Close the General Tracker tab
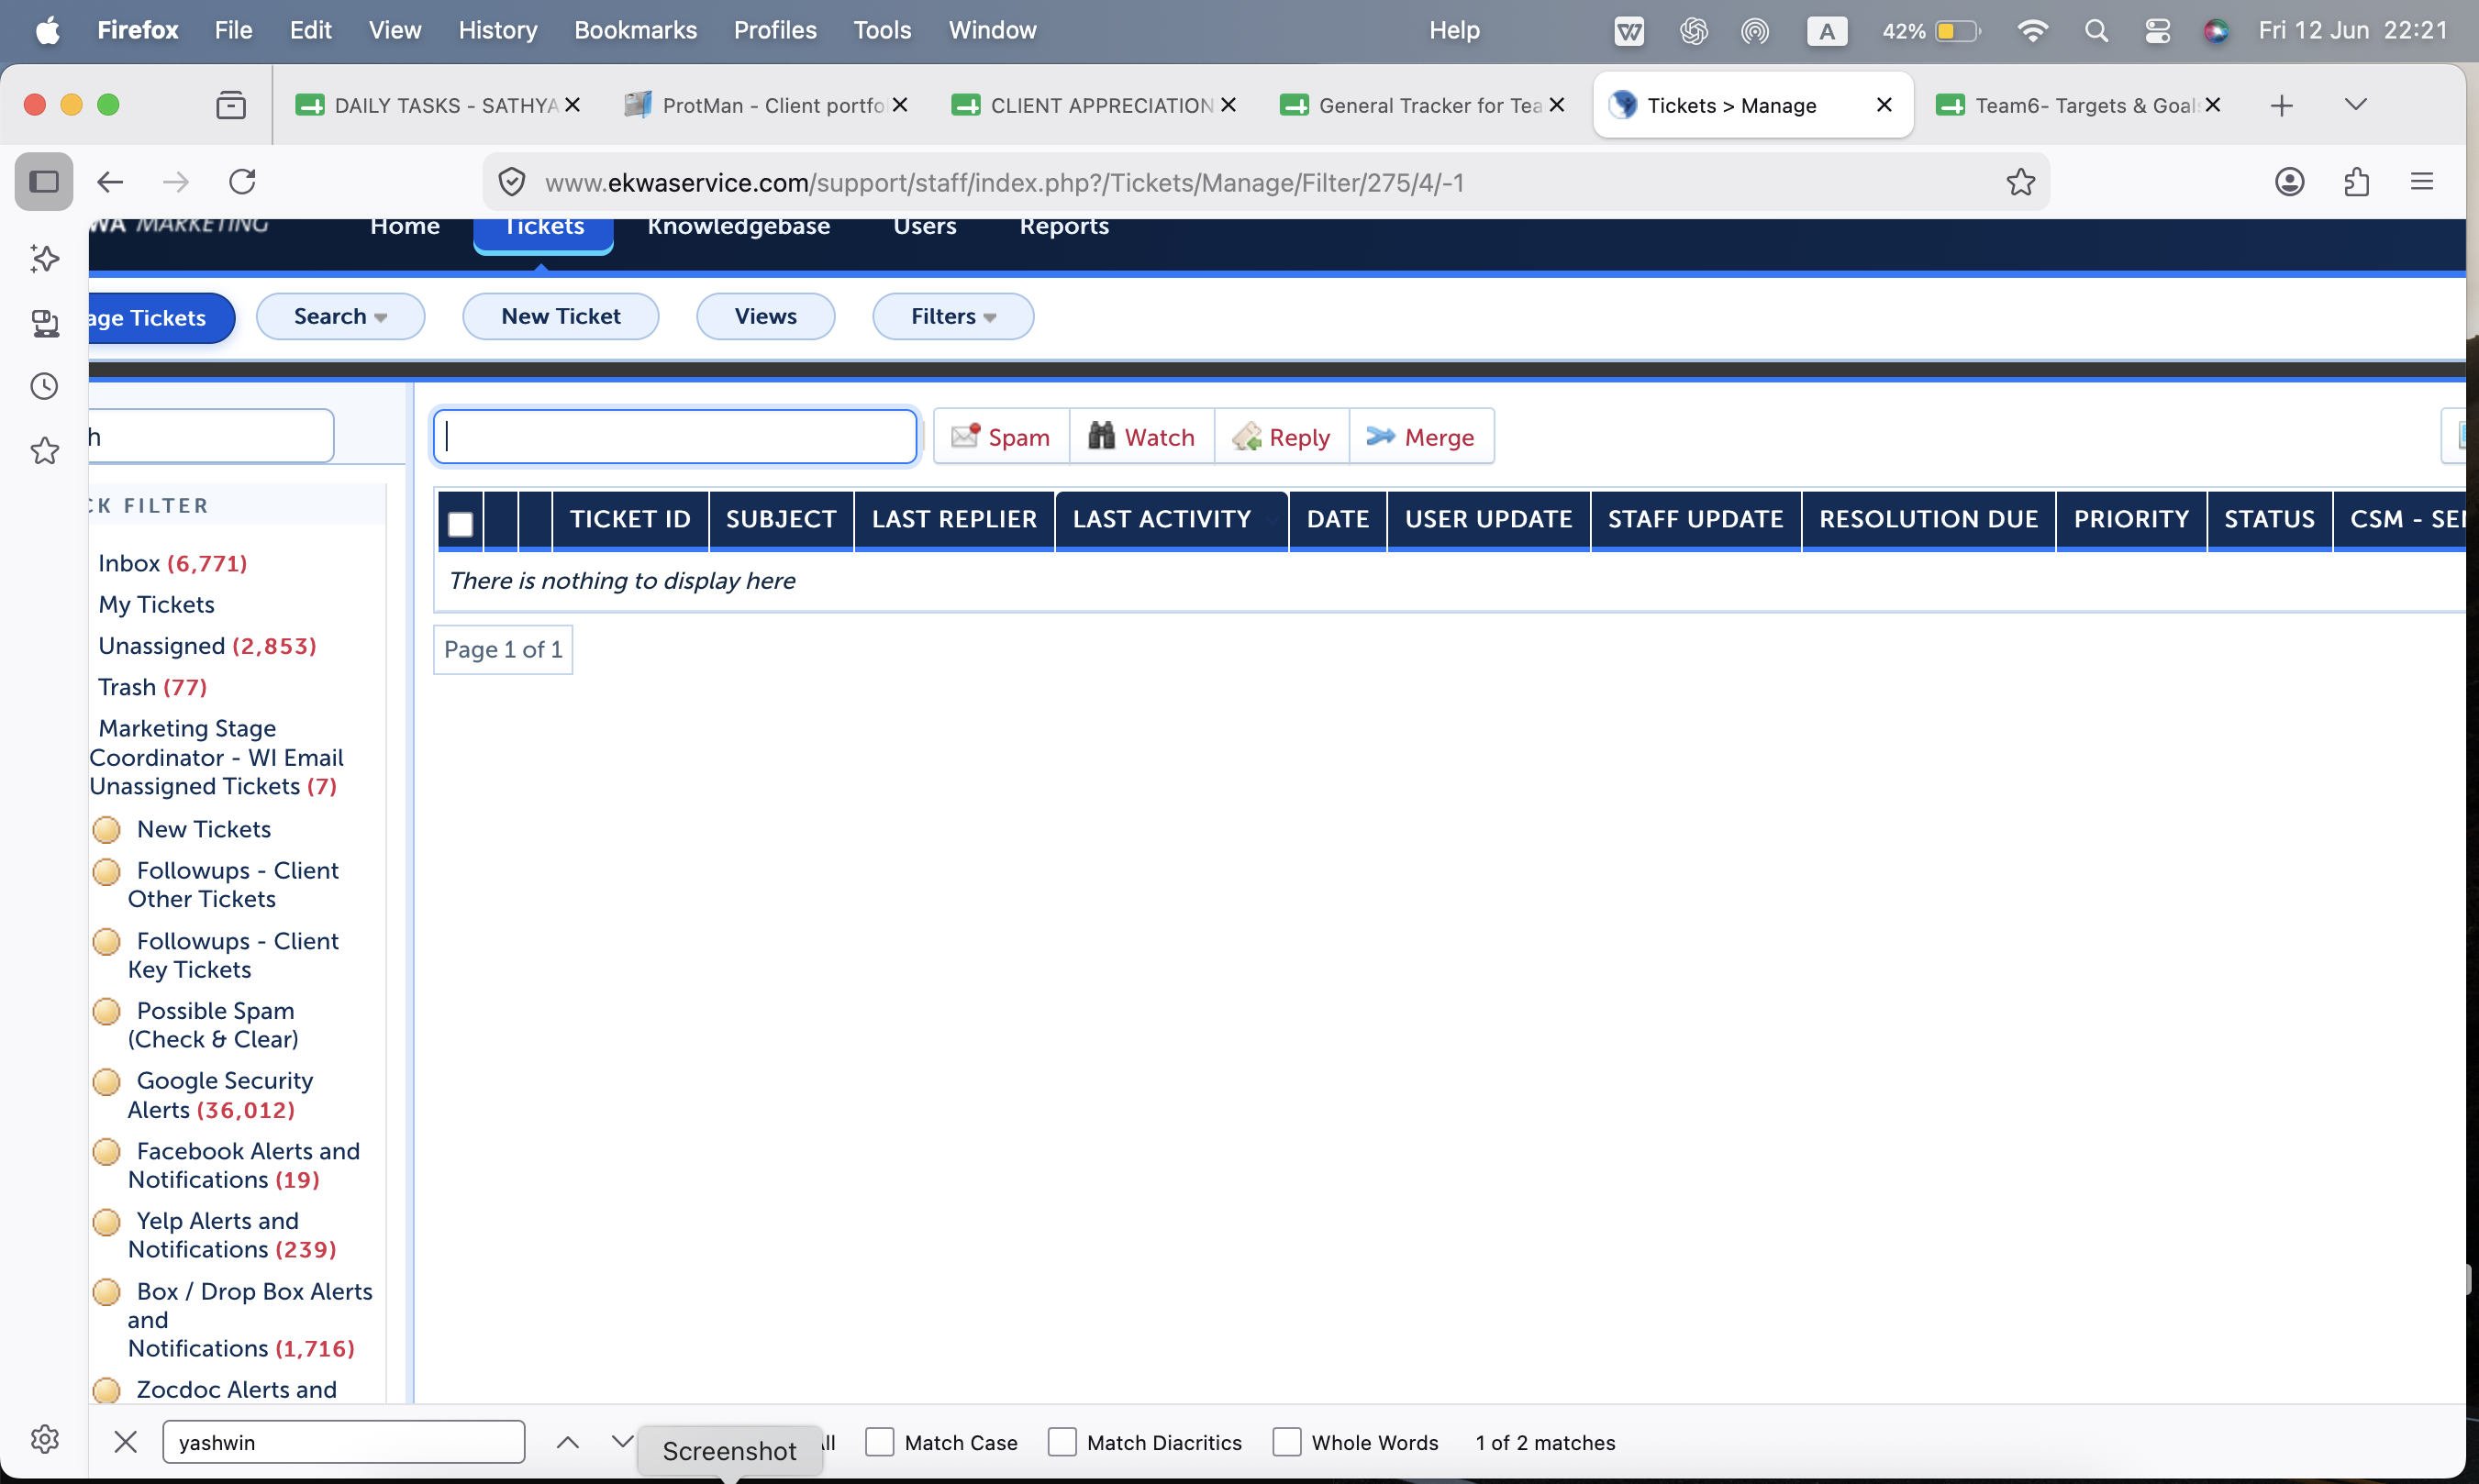Image resolution: width=2479 pixels, height=1484 pixels. pyautogui.click(x=1557, y=105)
